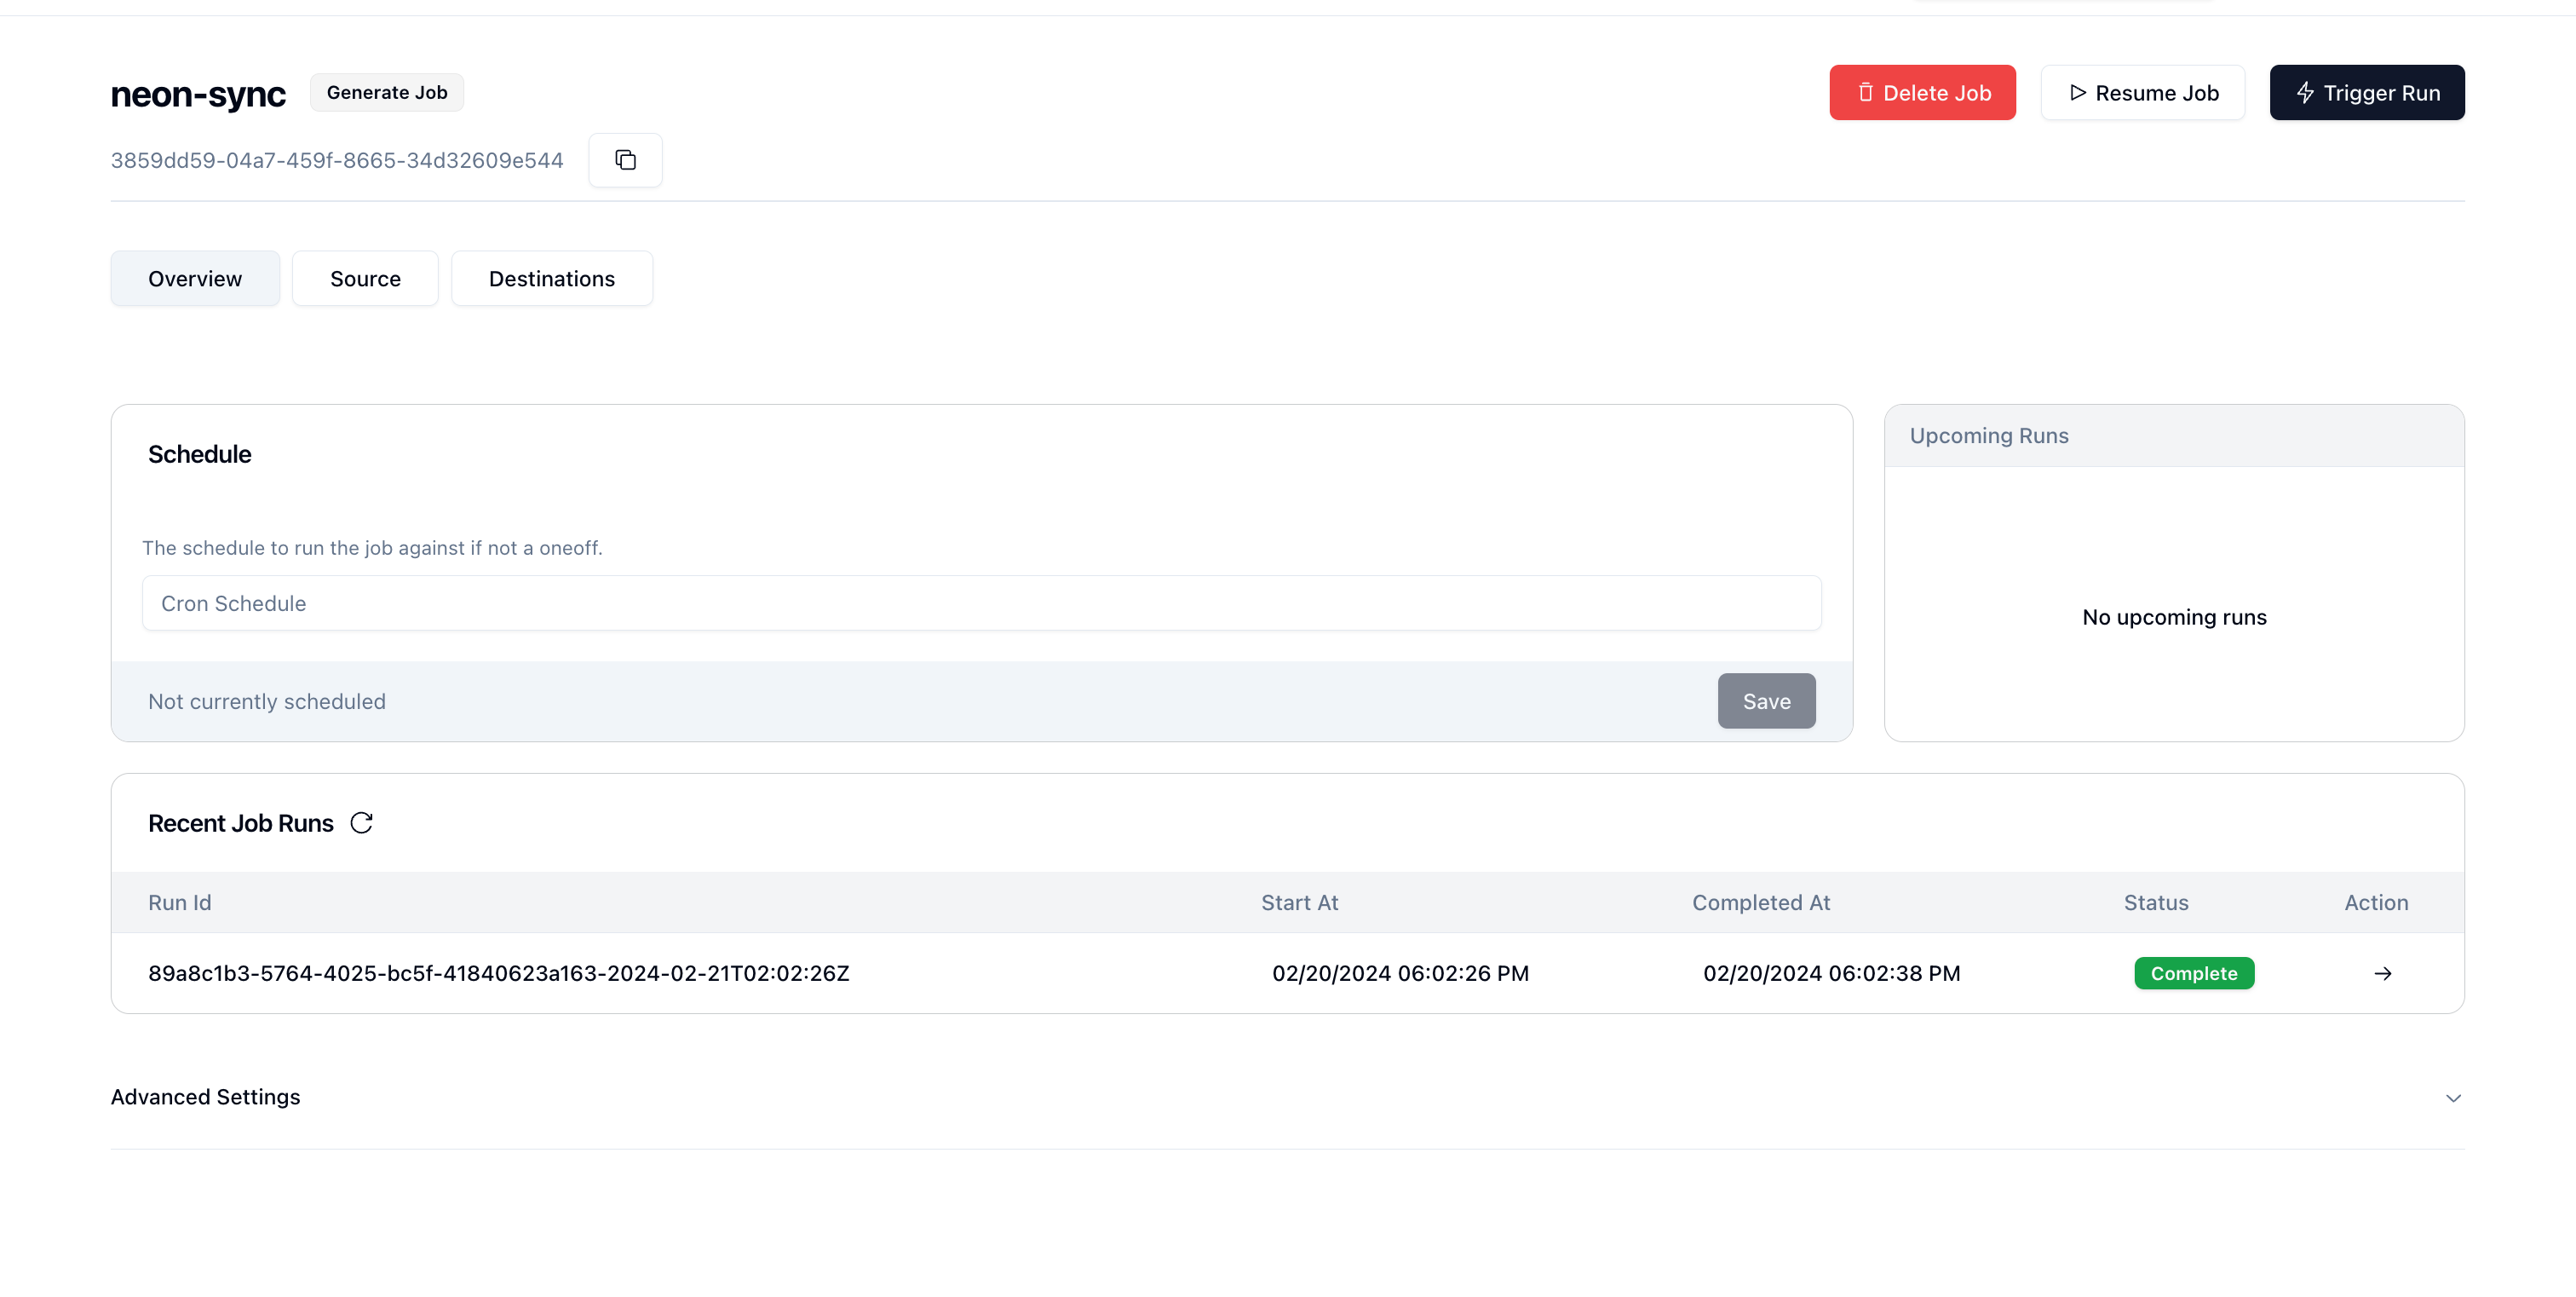Refresh the Recent Job Runs list

point(361,823)
